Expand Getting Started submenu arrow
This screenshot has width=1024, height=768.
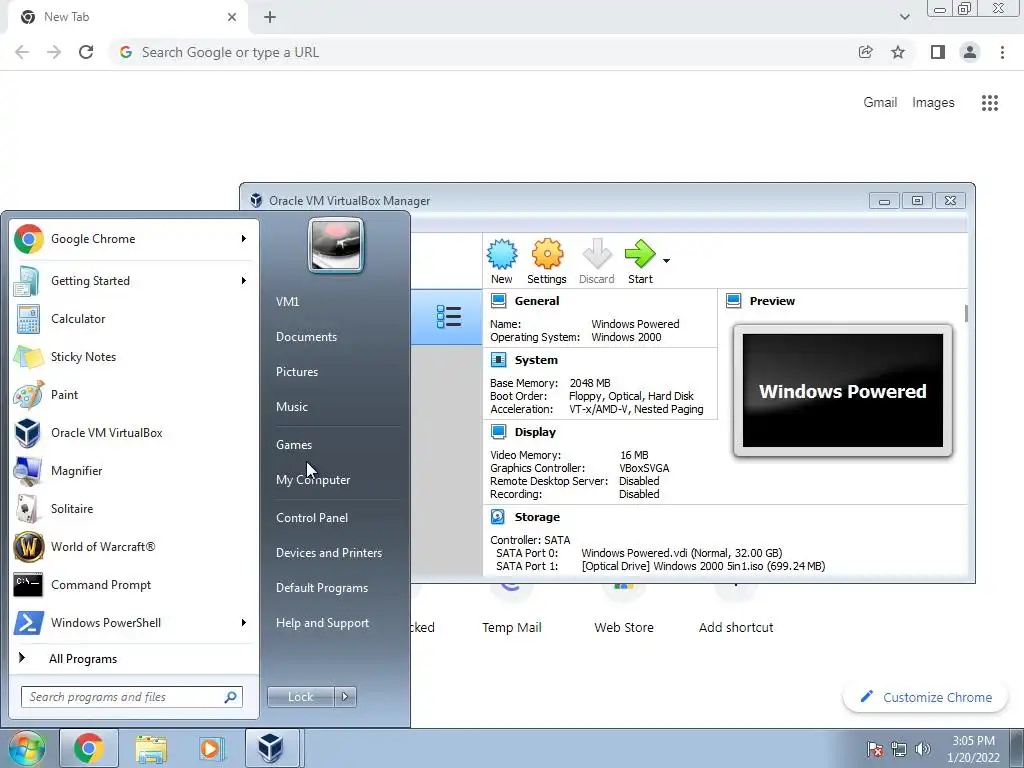[x=244, y=281]
